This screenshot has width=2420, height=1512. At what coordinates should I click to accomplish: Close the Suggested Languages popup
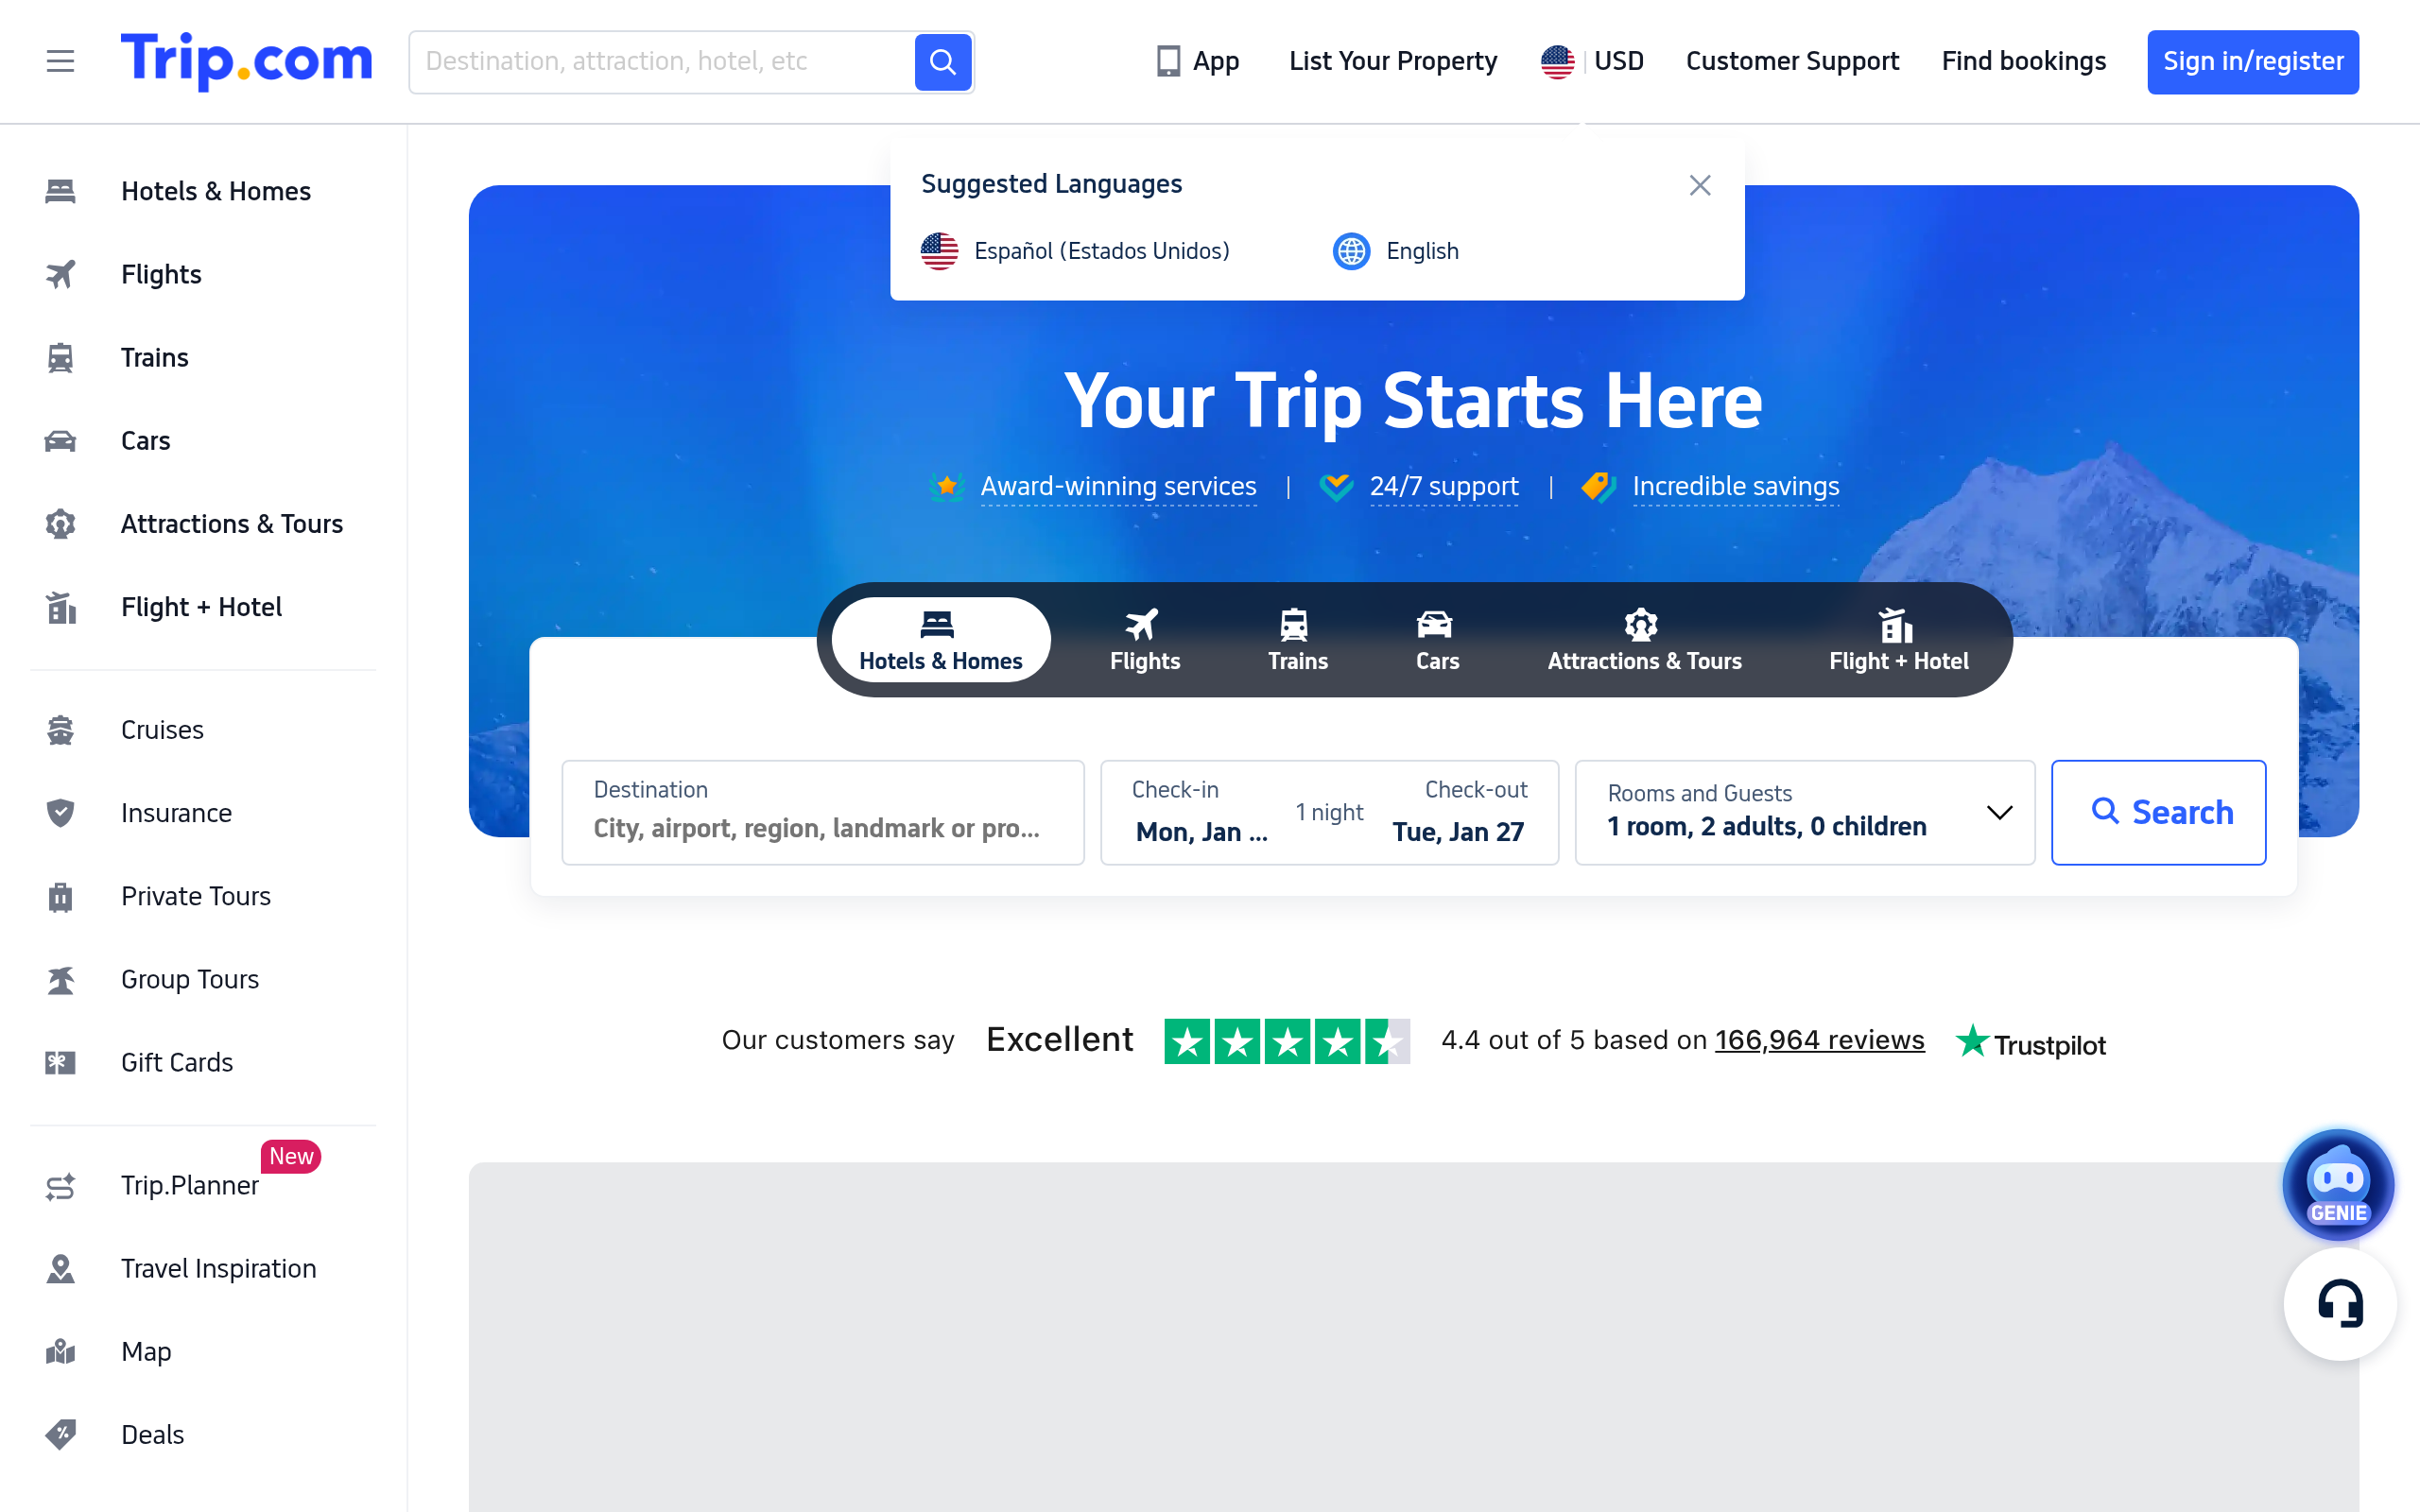tap(1699, 185)
